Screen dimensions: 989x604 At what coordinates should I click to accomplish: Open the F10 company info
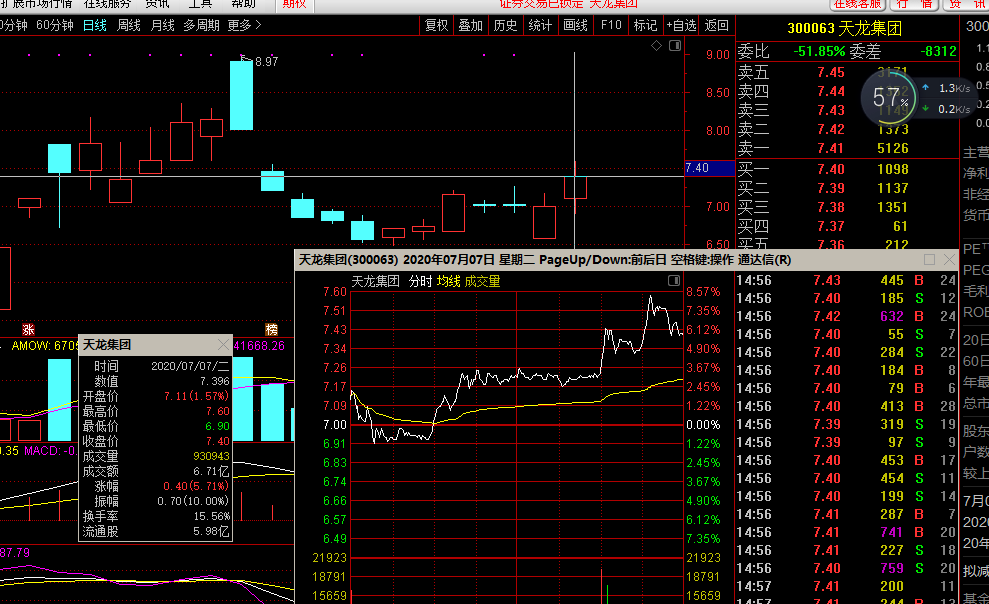[x=611, y=25]
